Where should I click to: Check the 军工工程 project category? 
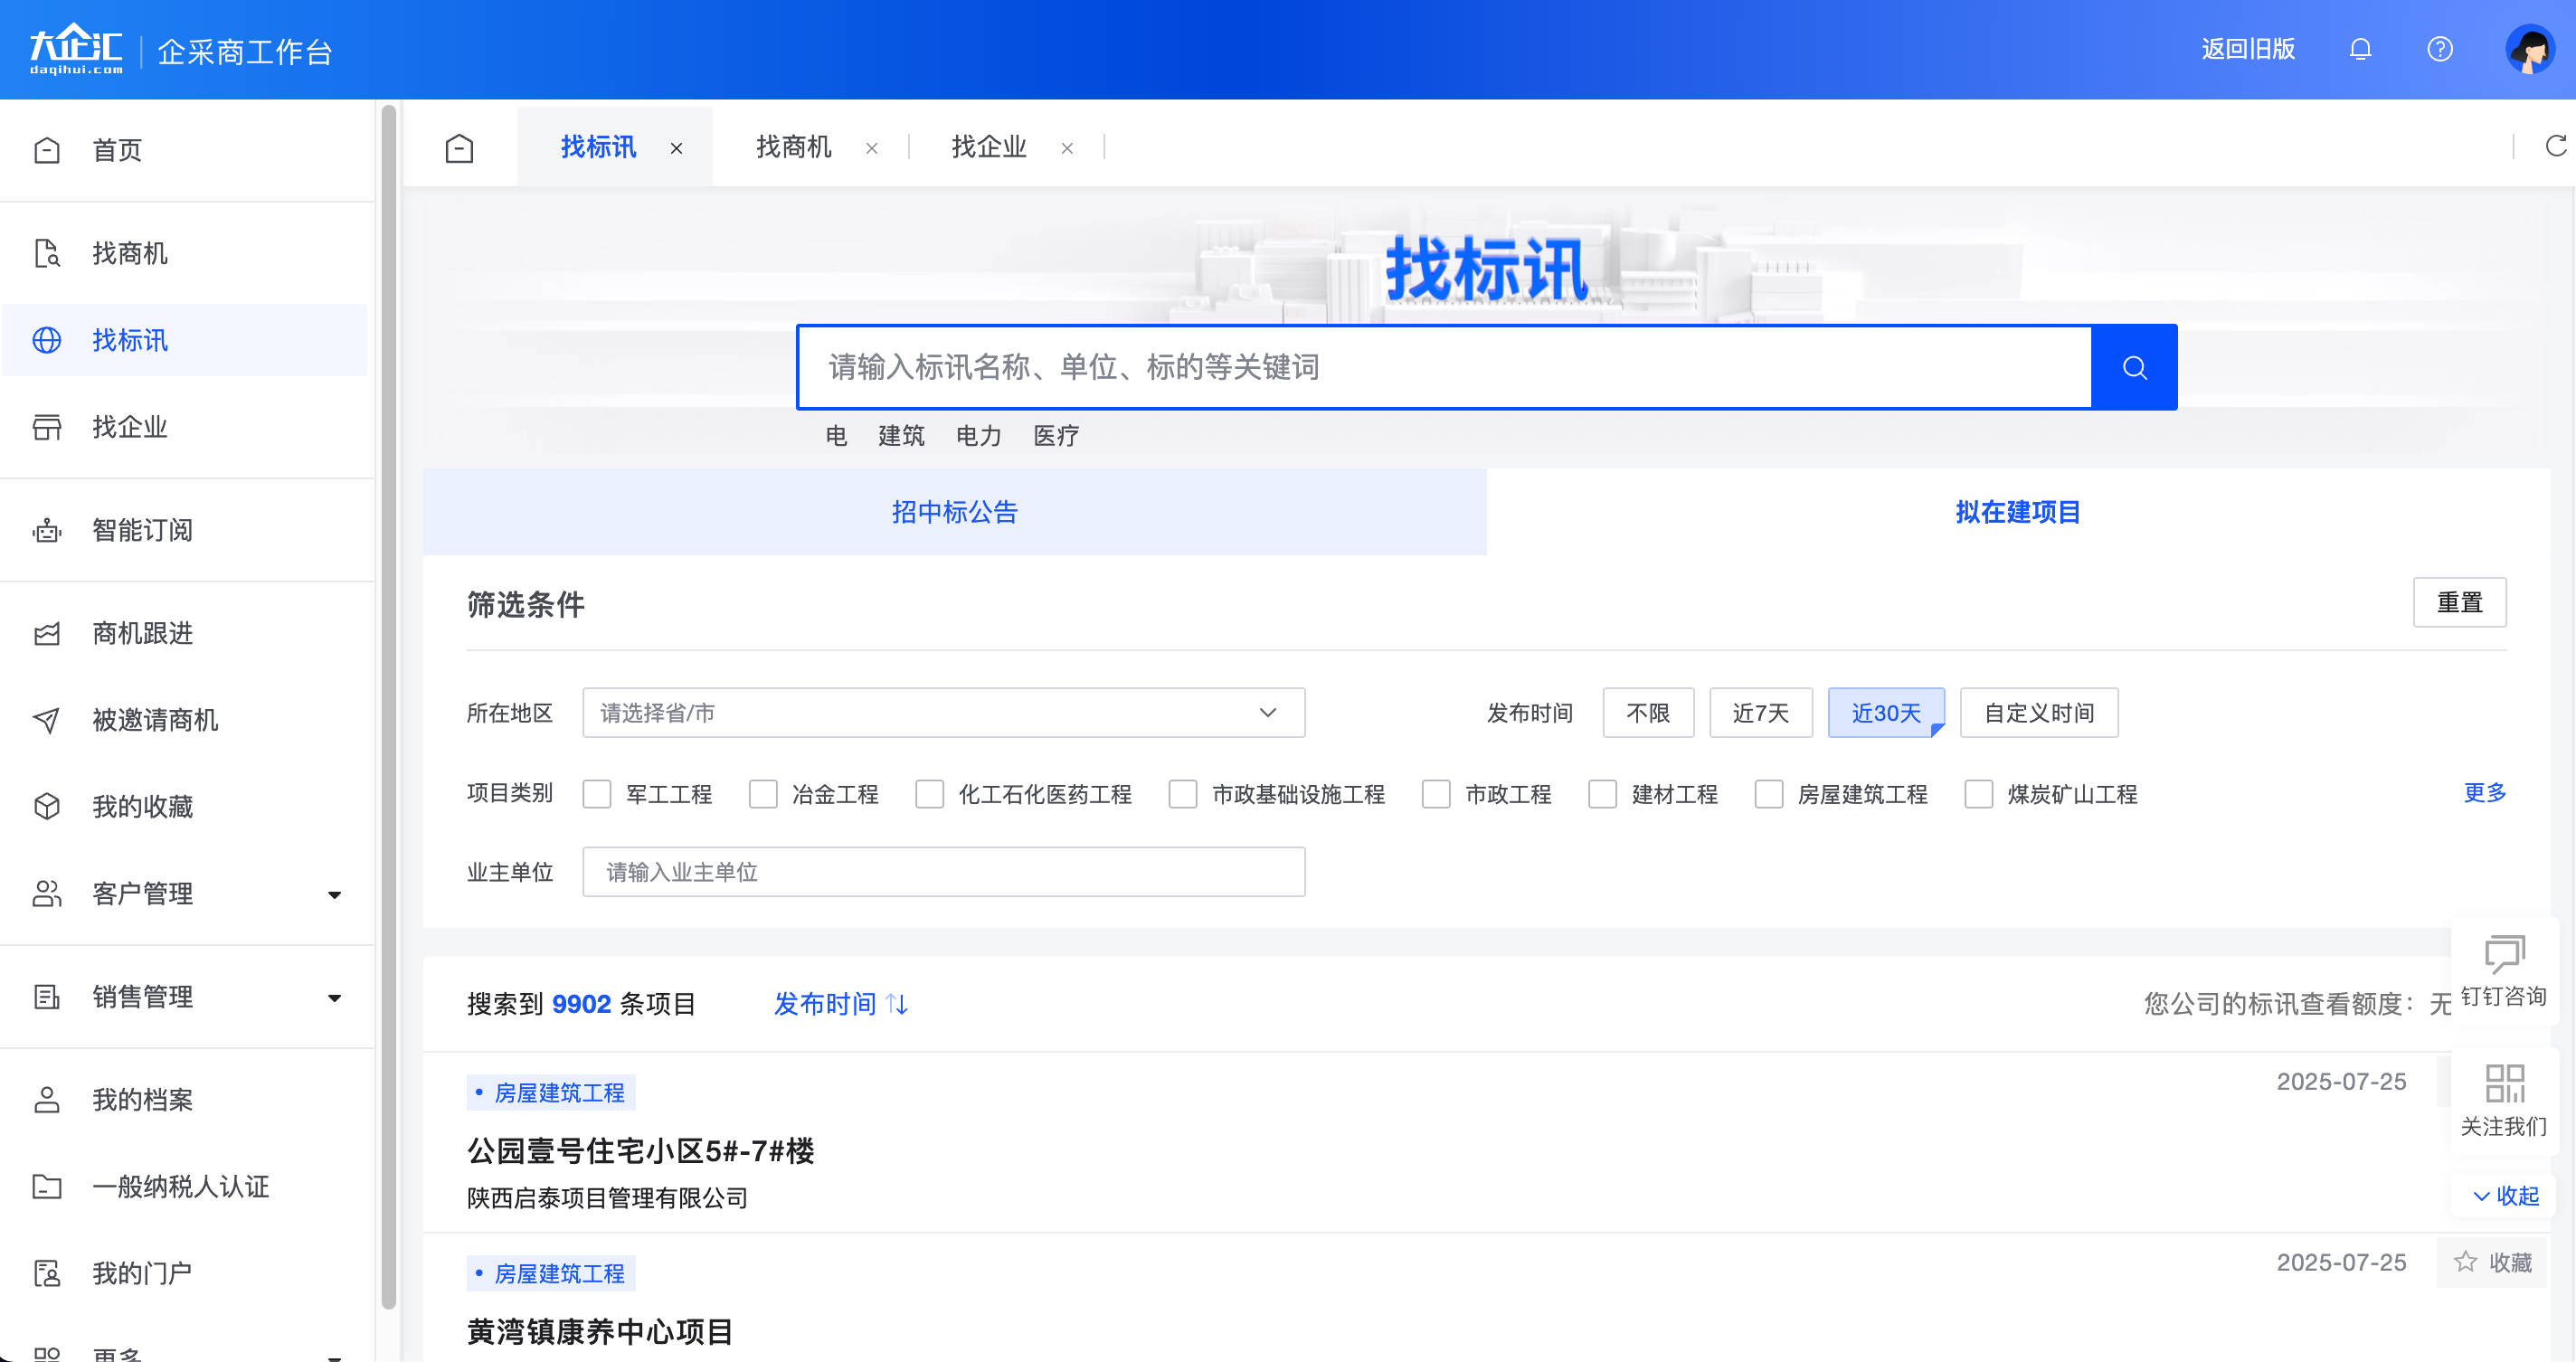click(597, 793)
